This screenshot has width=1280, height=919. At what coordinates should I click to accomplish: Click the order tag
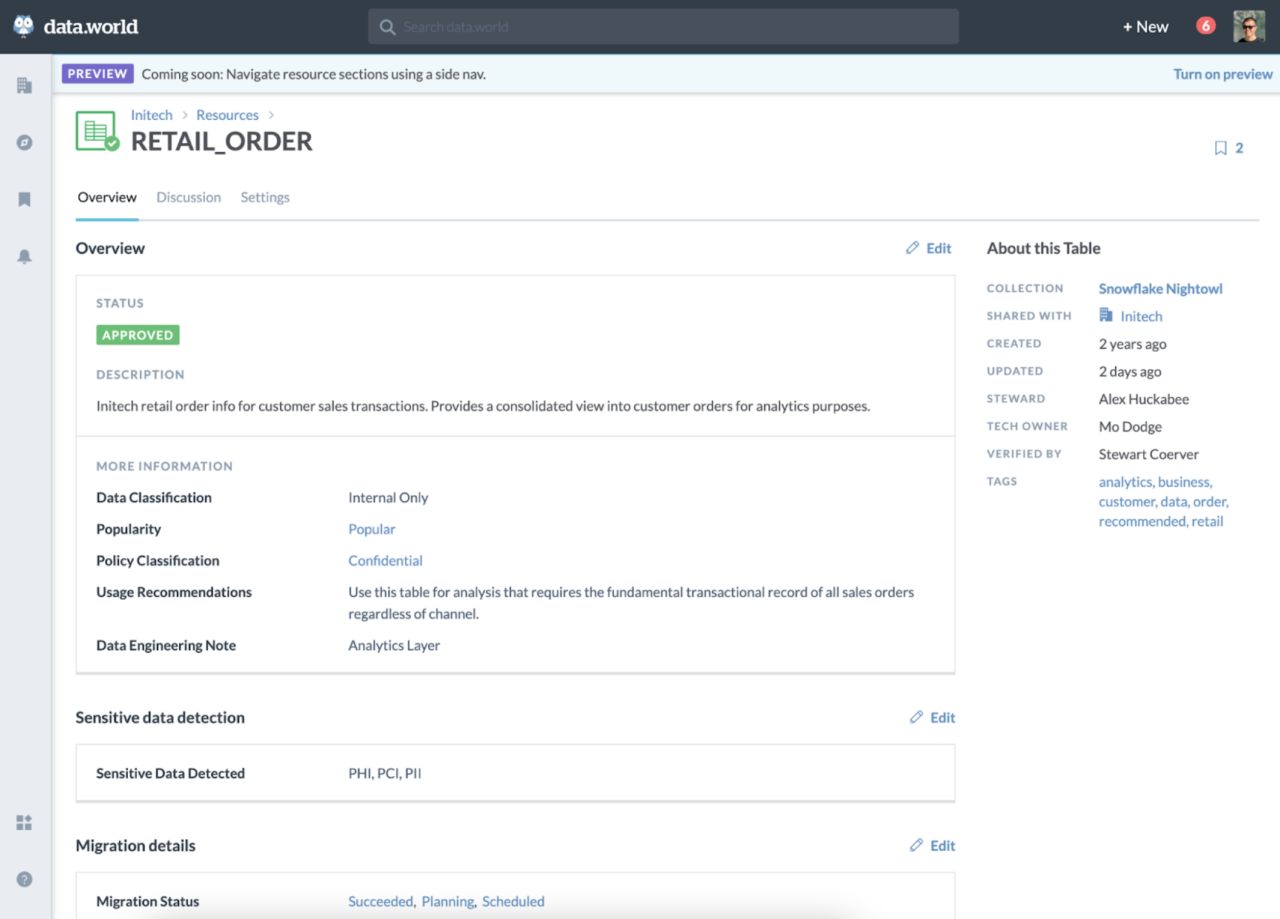pos(1208,502)
